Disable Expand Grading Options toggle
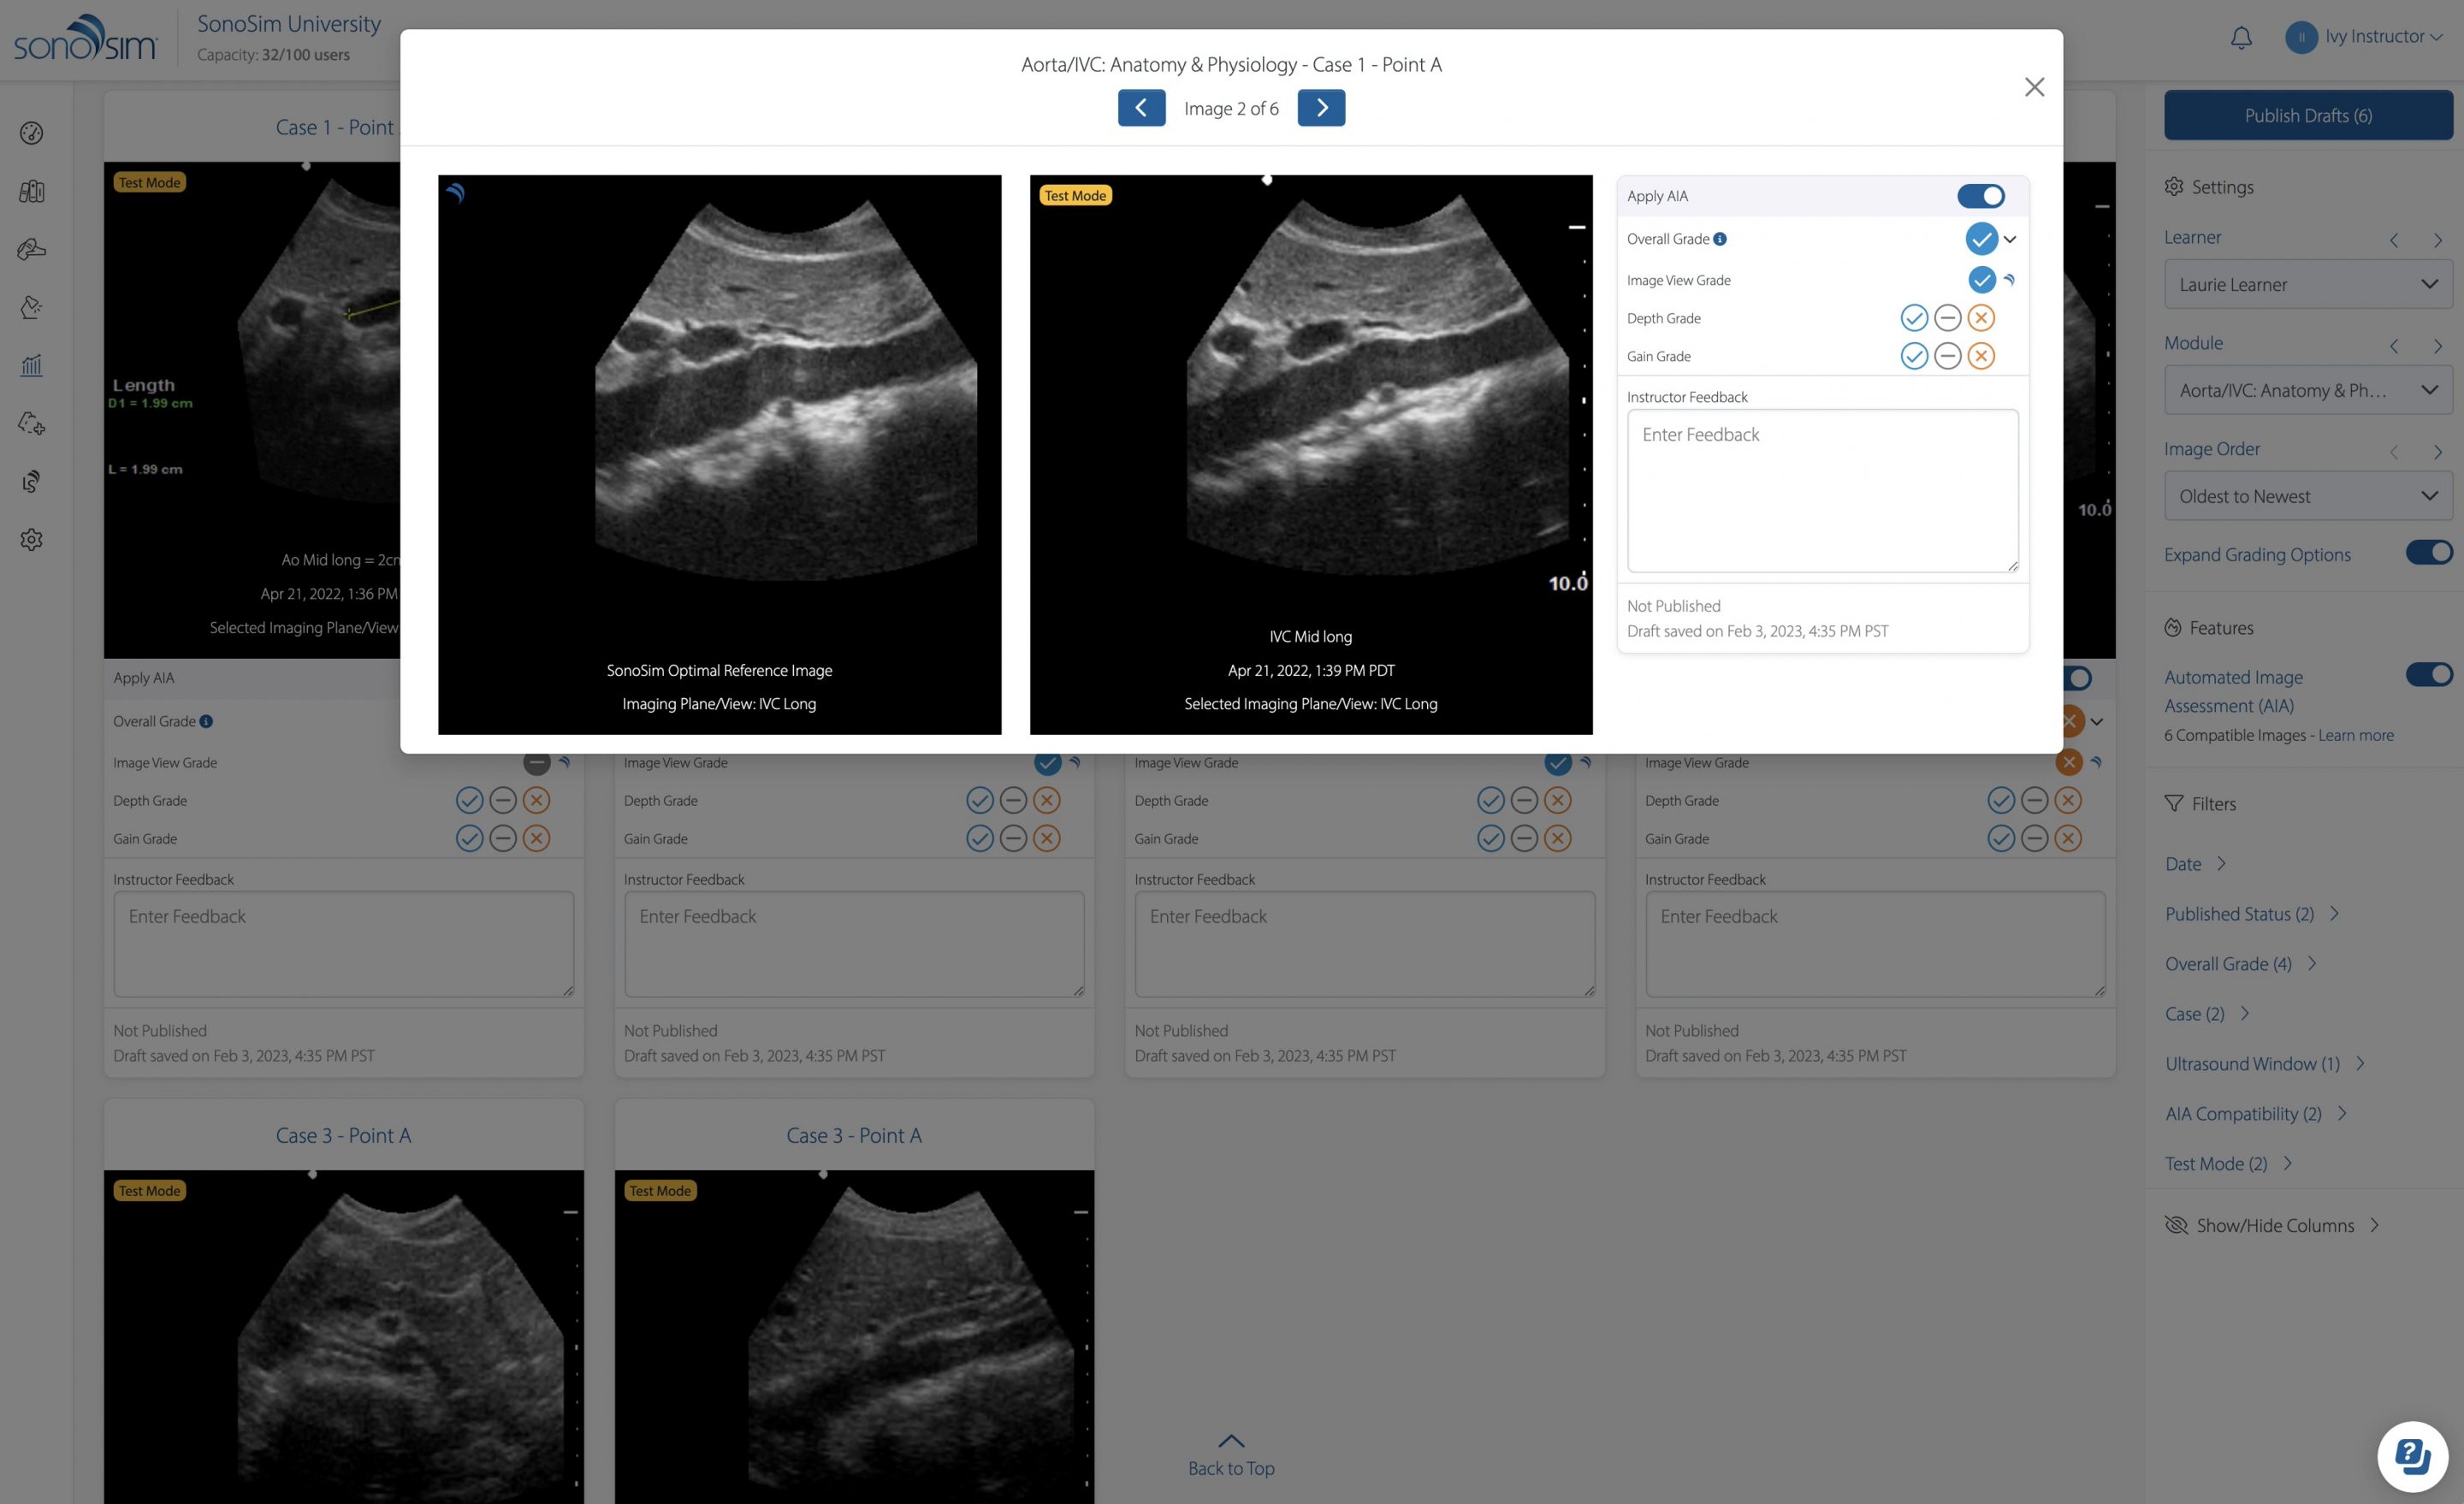The width and height of the screenshot is (2464, 1504). click(x=2428, y=553)
